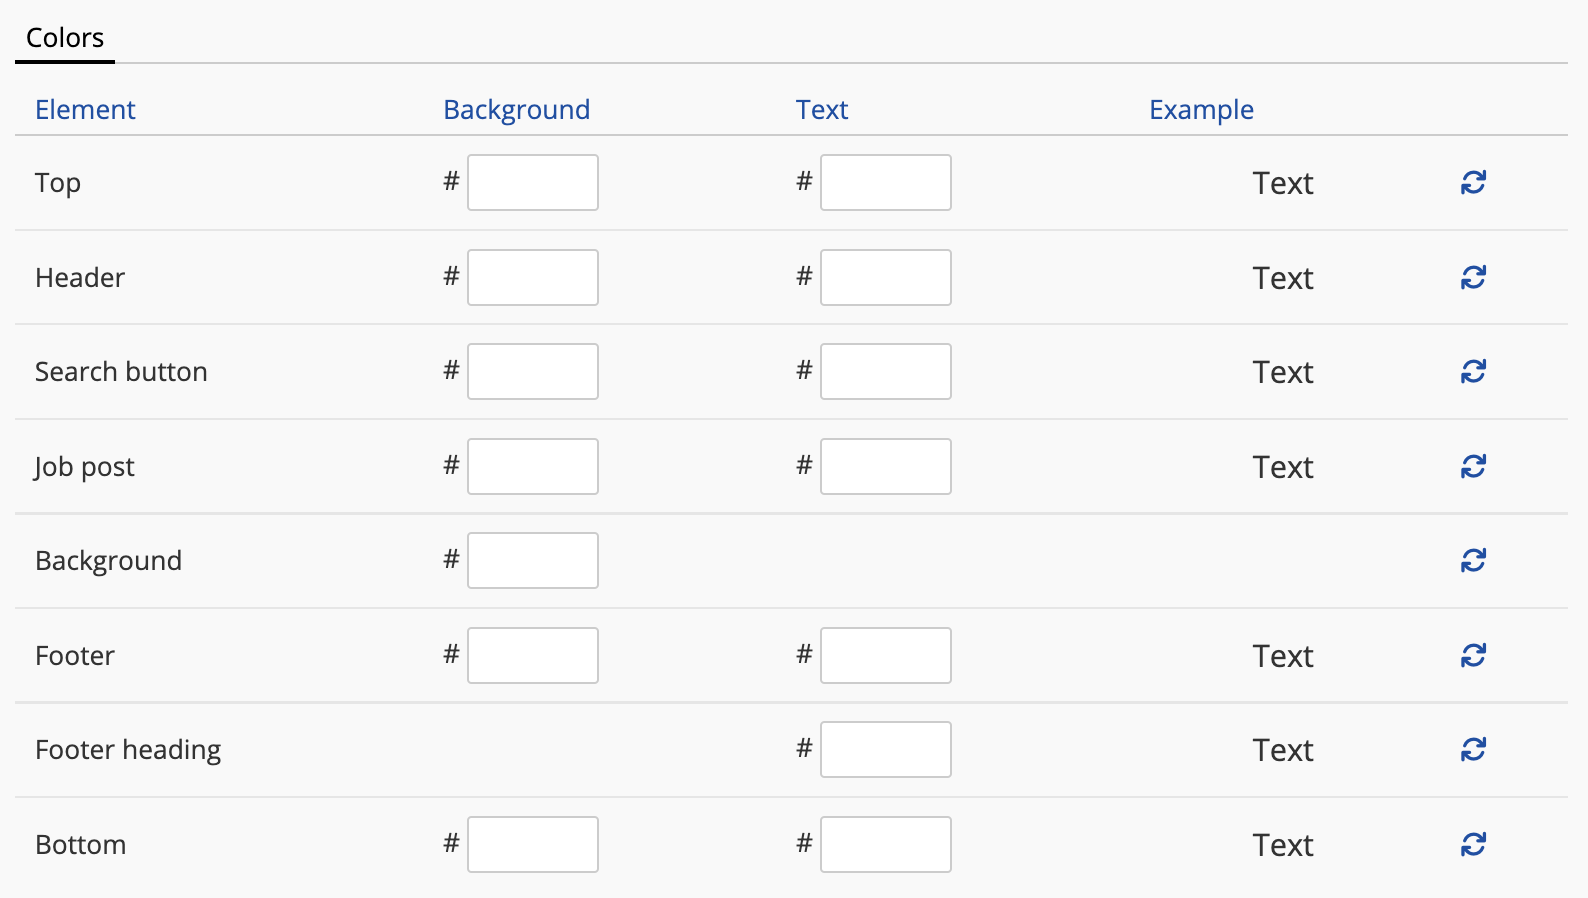Click refresh icon for Search button row
Image resolution: width=1588 pixels, height=898 pixels.
(x=1473, y=371)
